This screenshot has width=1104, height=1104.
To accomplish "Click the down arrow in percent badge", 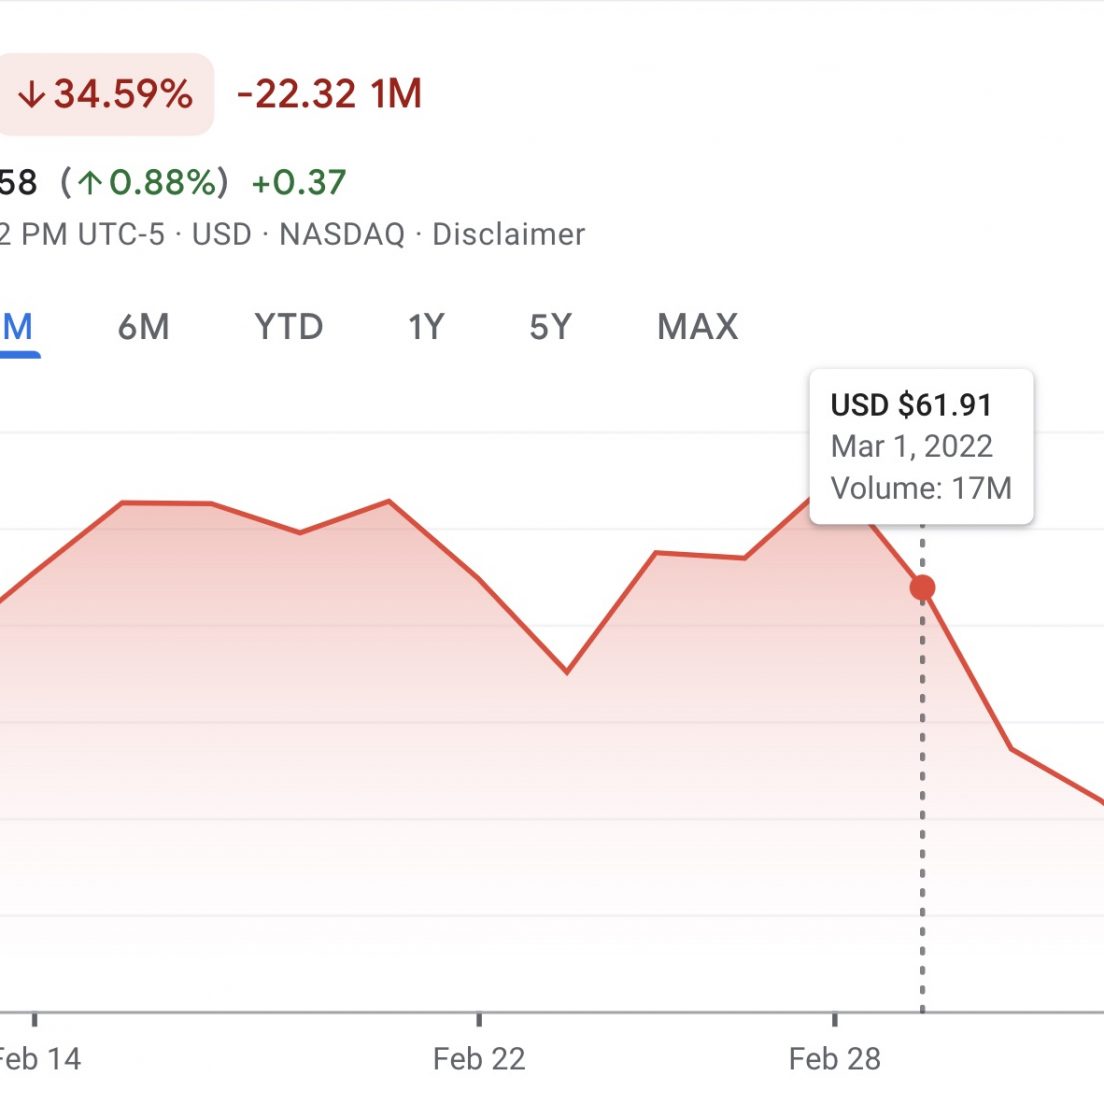I will [32, 94].
